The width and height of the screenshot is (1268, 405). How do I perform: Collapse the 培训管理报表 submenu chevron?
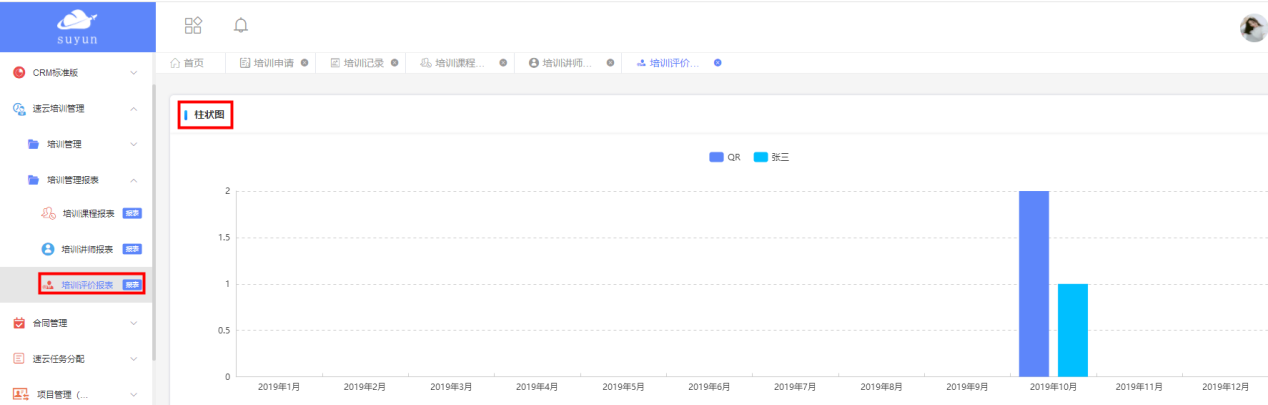tap(134, 180)
